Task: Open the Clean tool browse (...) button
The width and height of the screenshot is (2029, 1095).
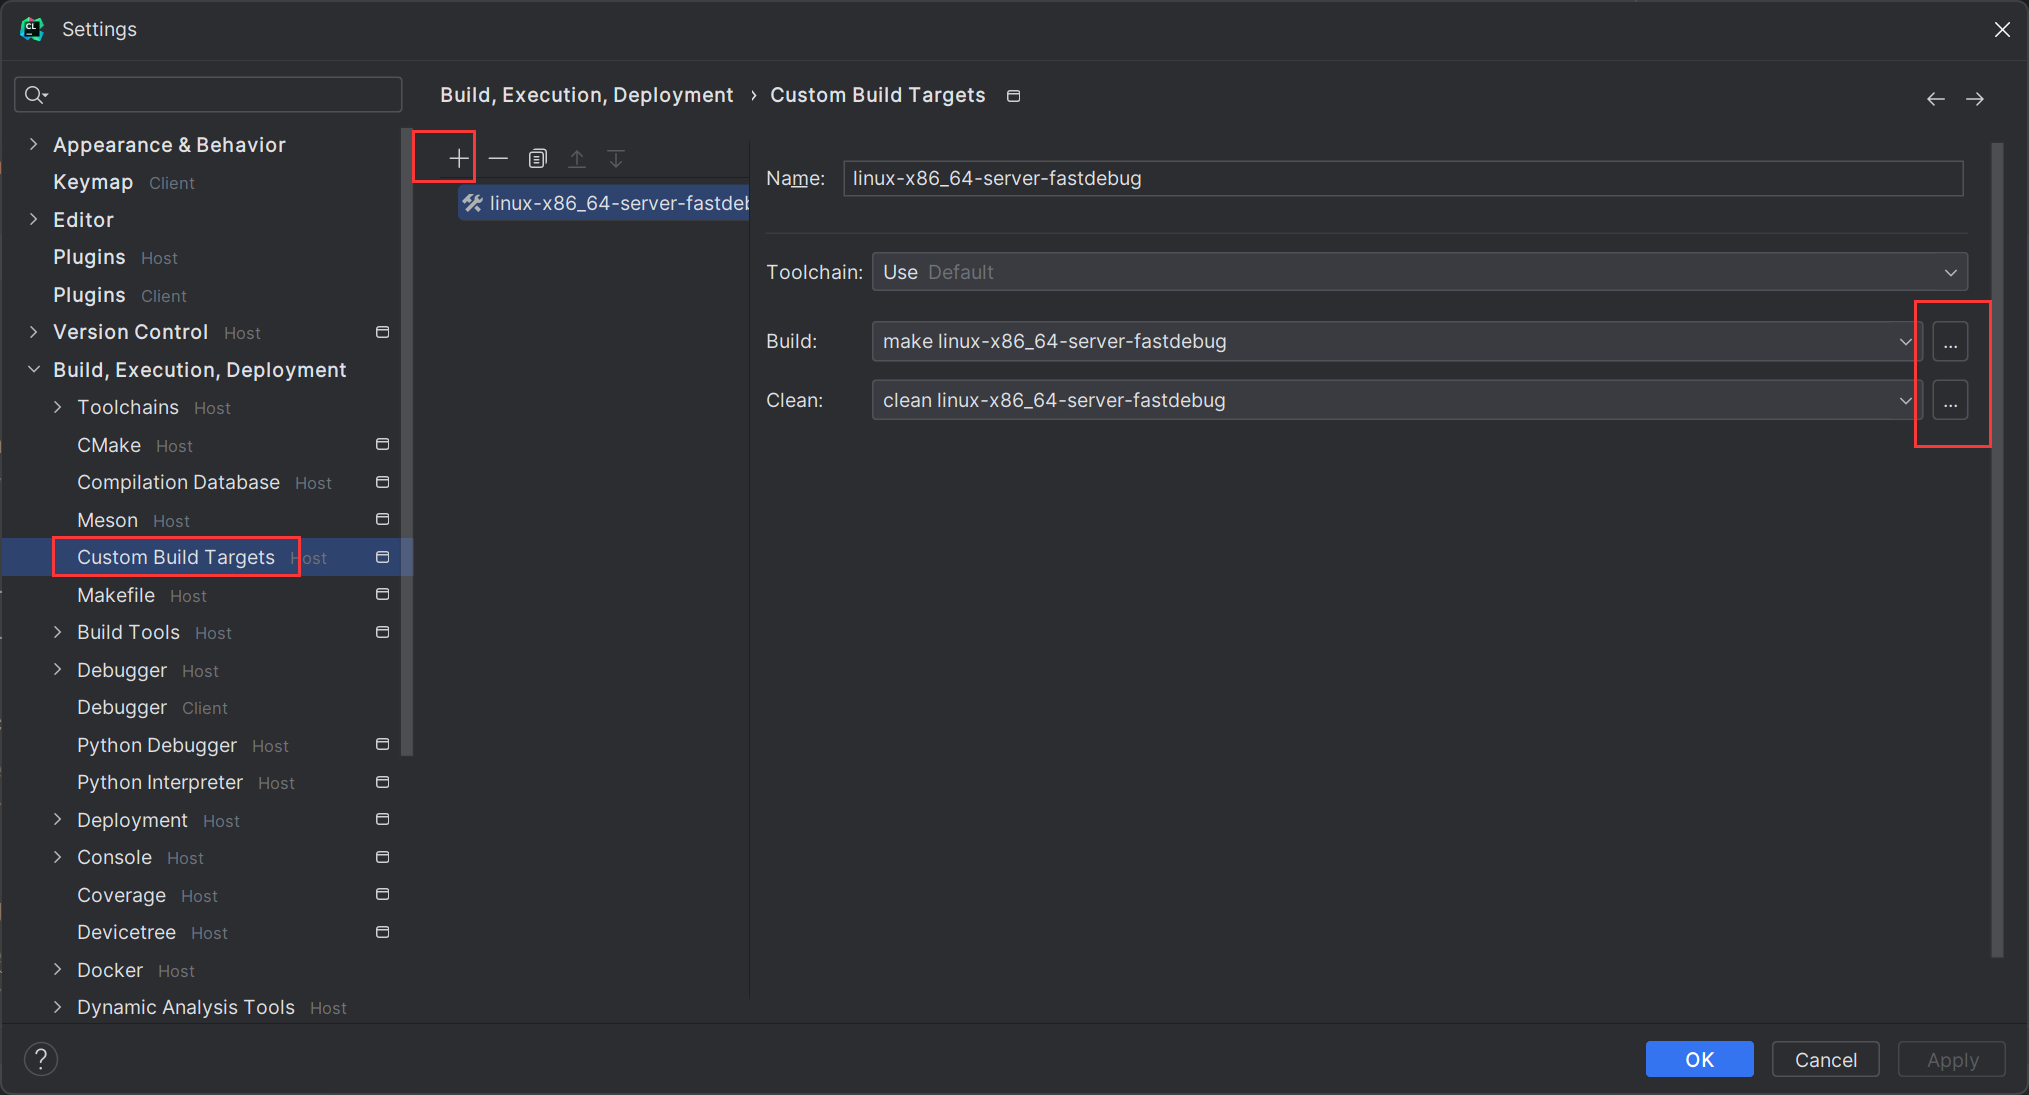Action: pyautogui.click(x=1949, y=401)
